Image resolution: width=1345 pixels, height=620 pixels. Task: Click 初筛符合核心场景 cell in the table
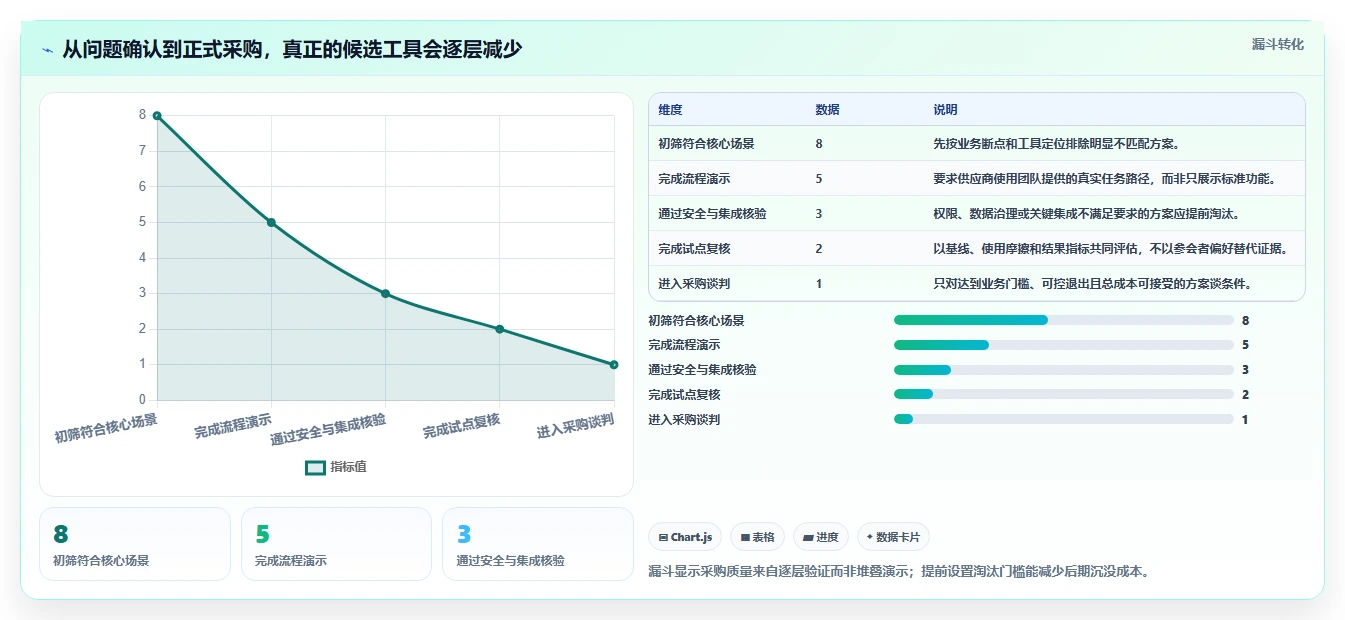pyautogui.click(x=706, y=144)
